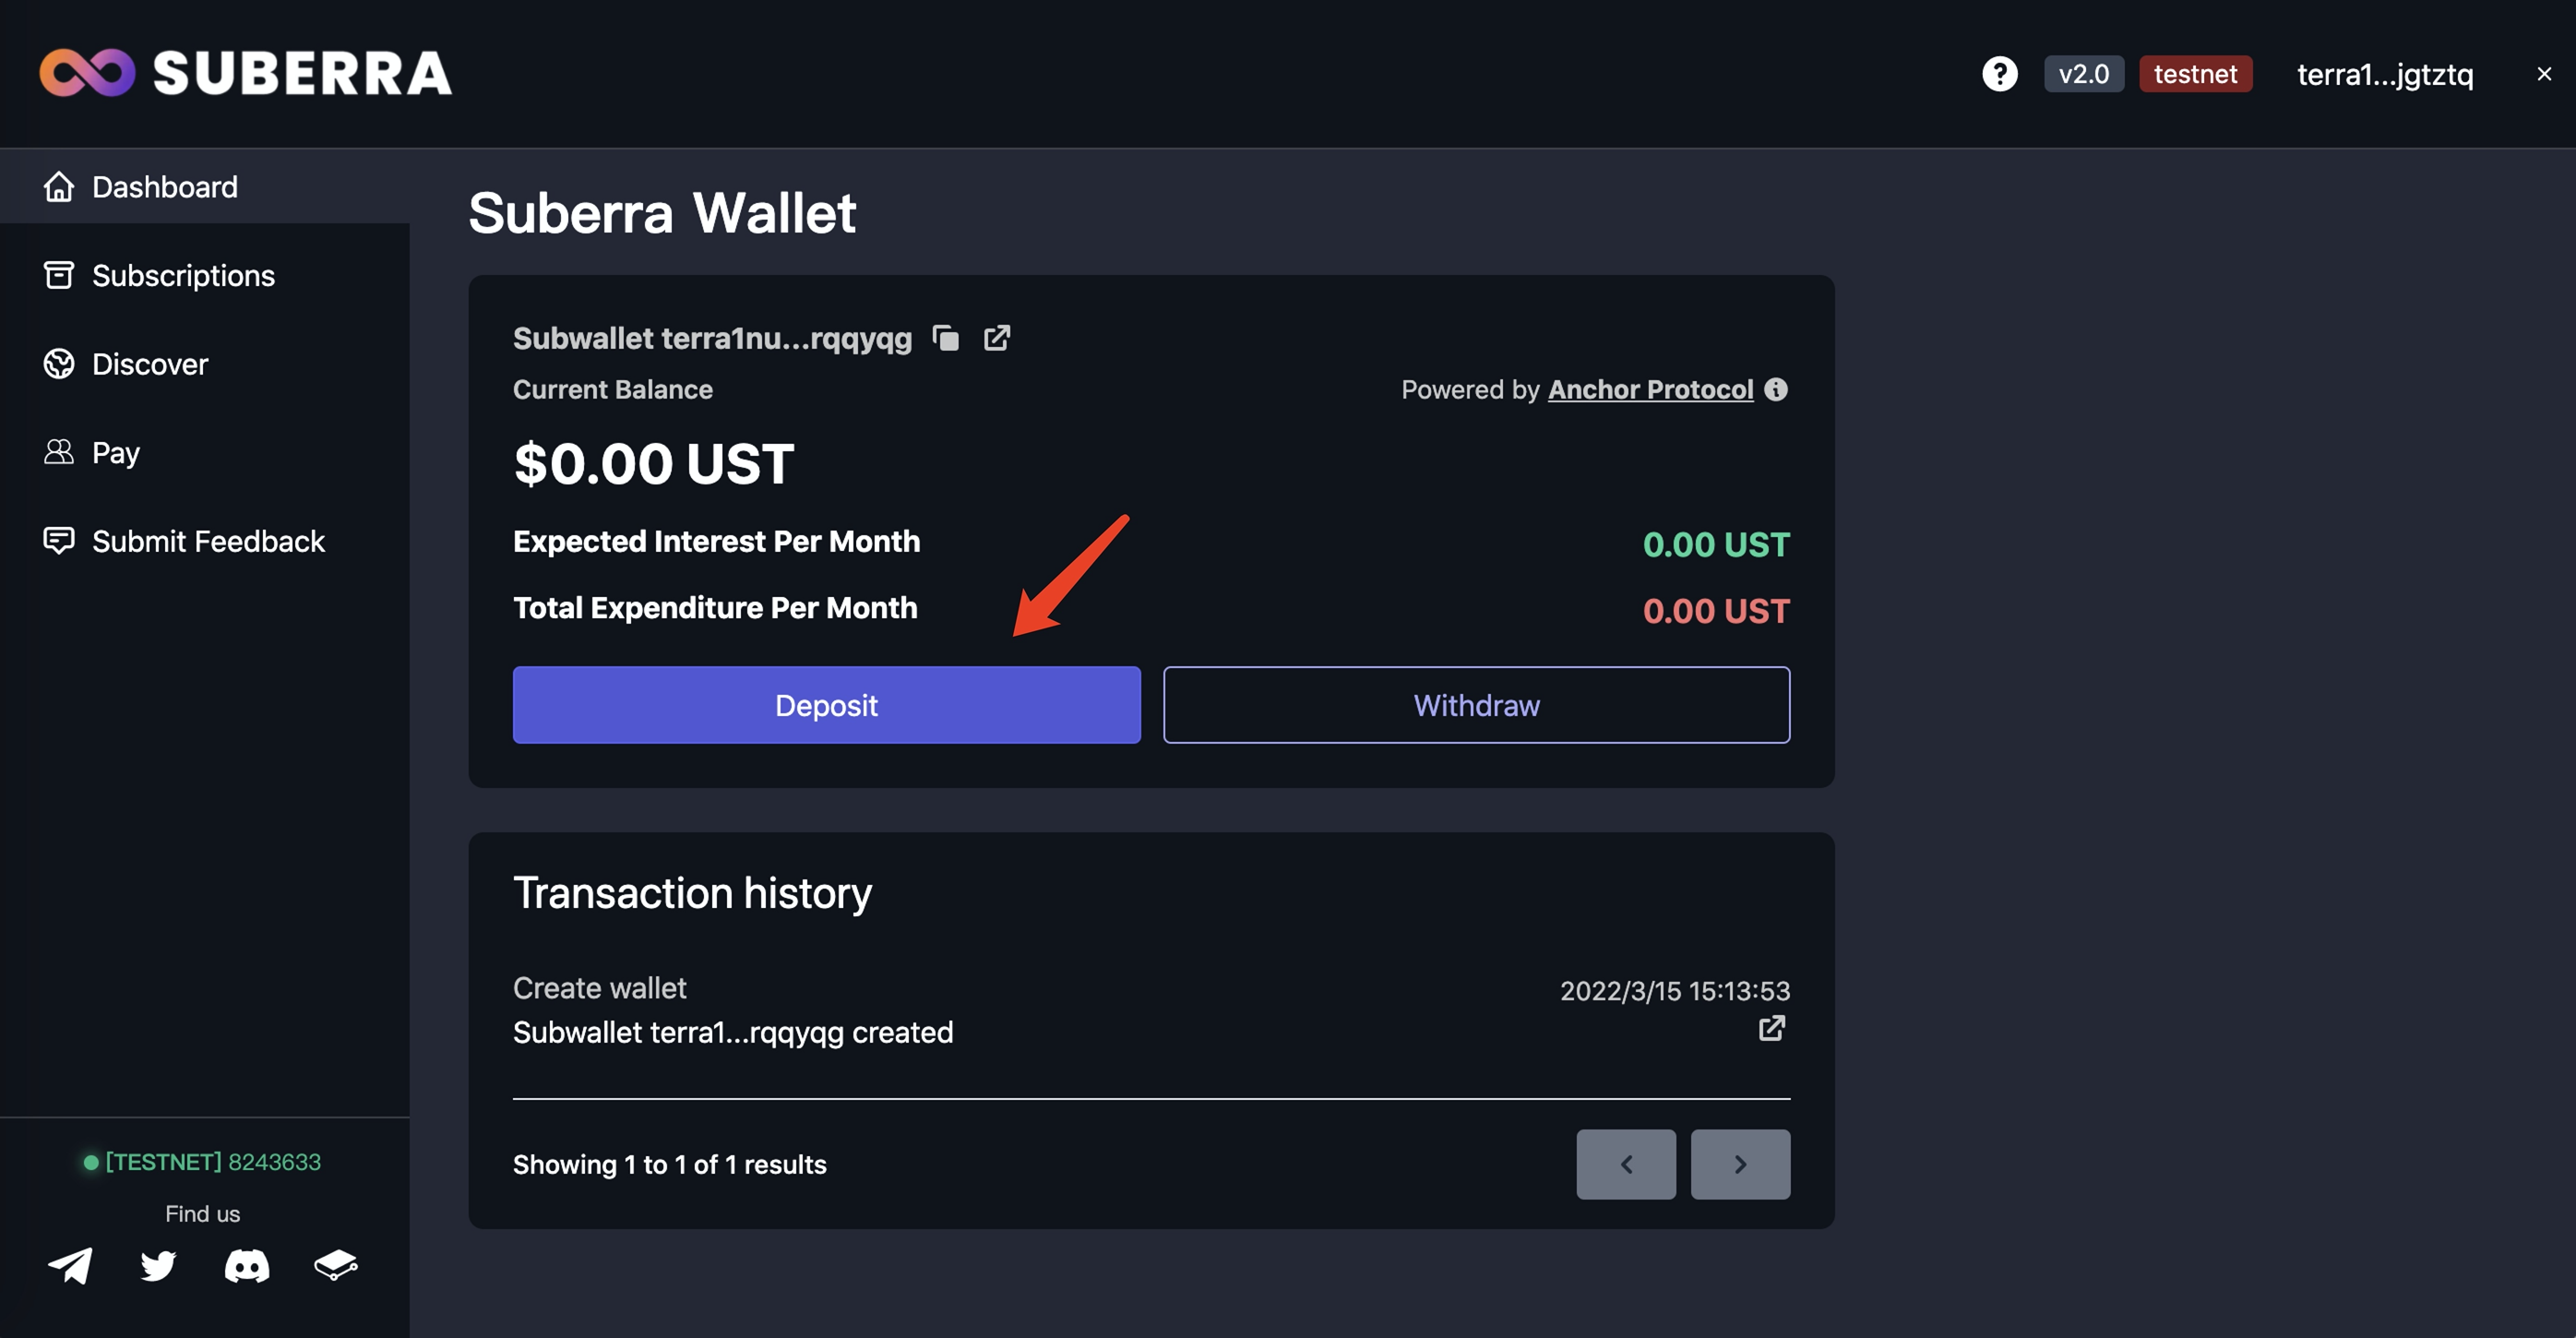Follow the Anchor Protocol link
The image size is (2576, 1338).
(x=1650, y=389)
